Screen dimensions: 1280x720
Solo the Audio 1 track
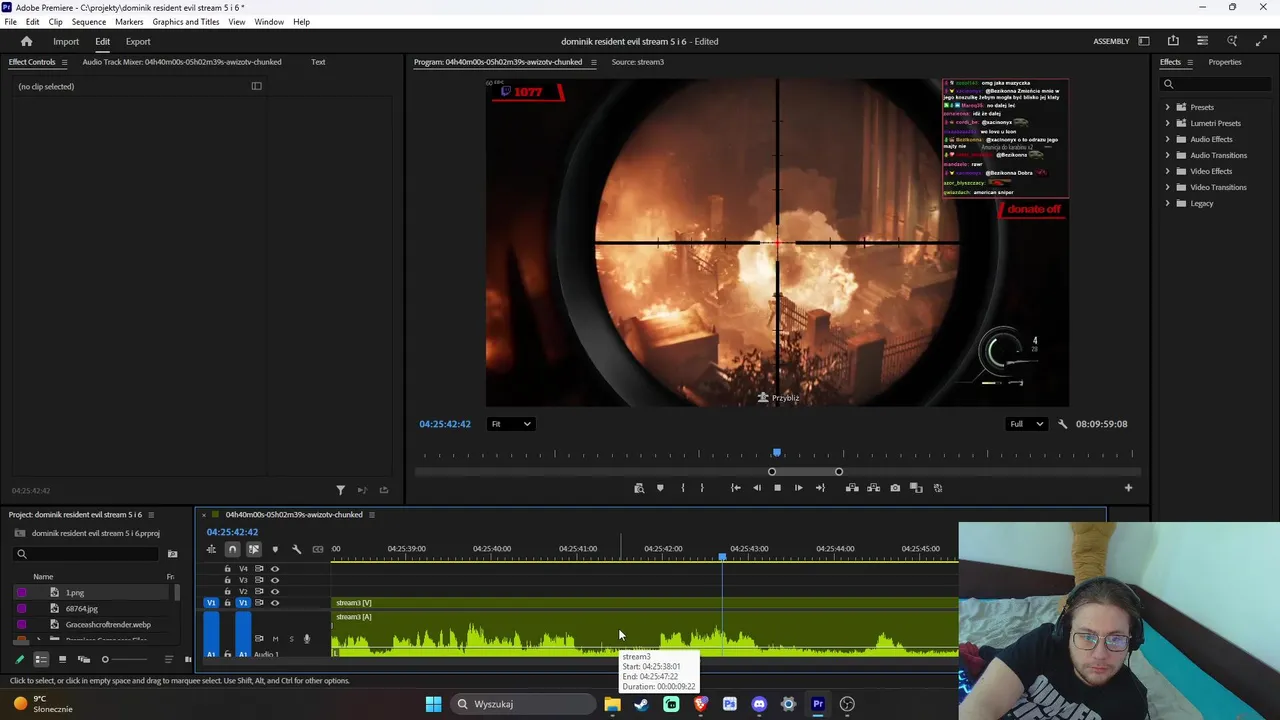pyautogui.click(x=291, y=639)
